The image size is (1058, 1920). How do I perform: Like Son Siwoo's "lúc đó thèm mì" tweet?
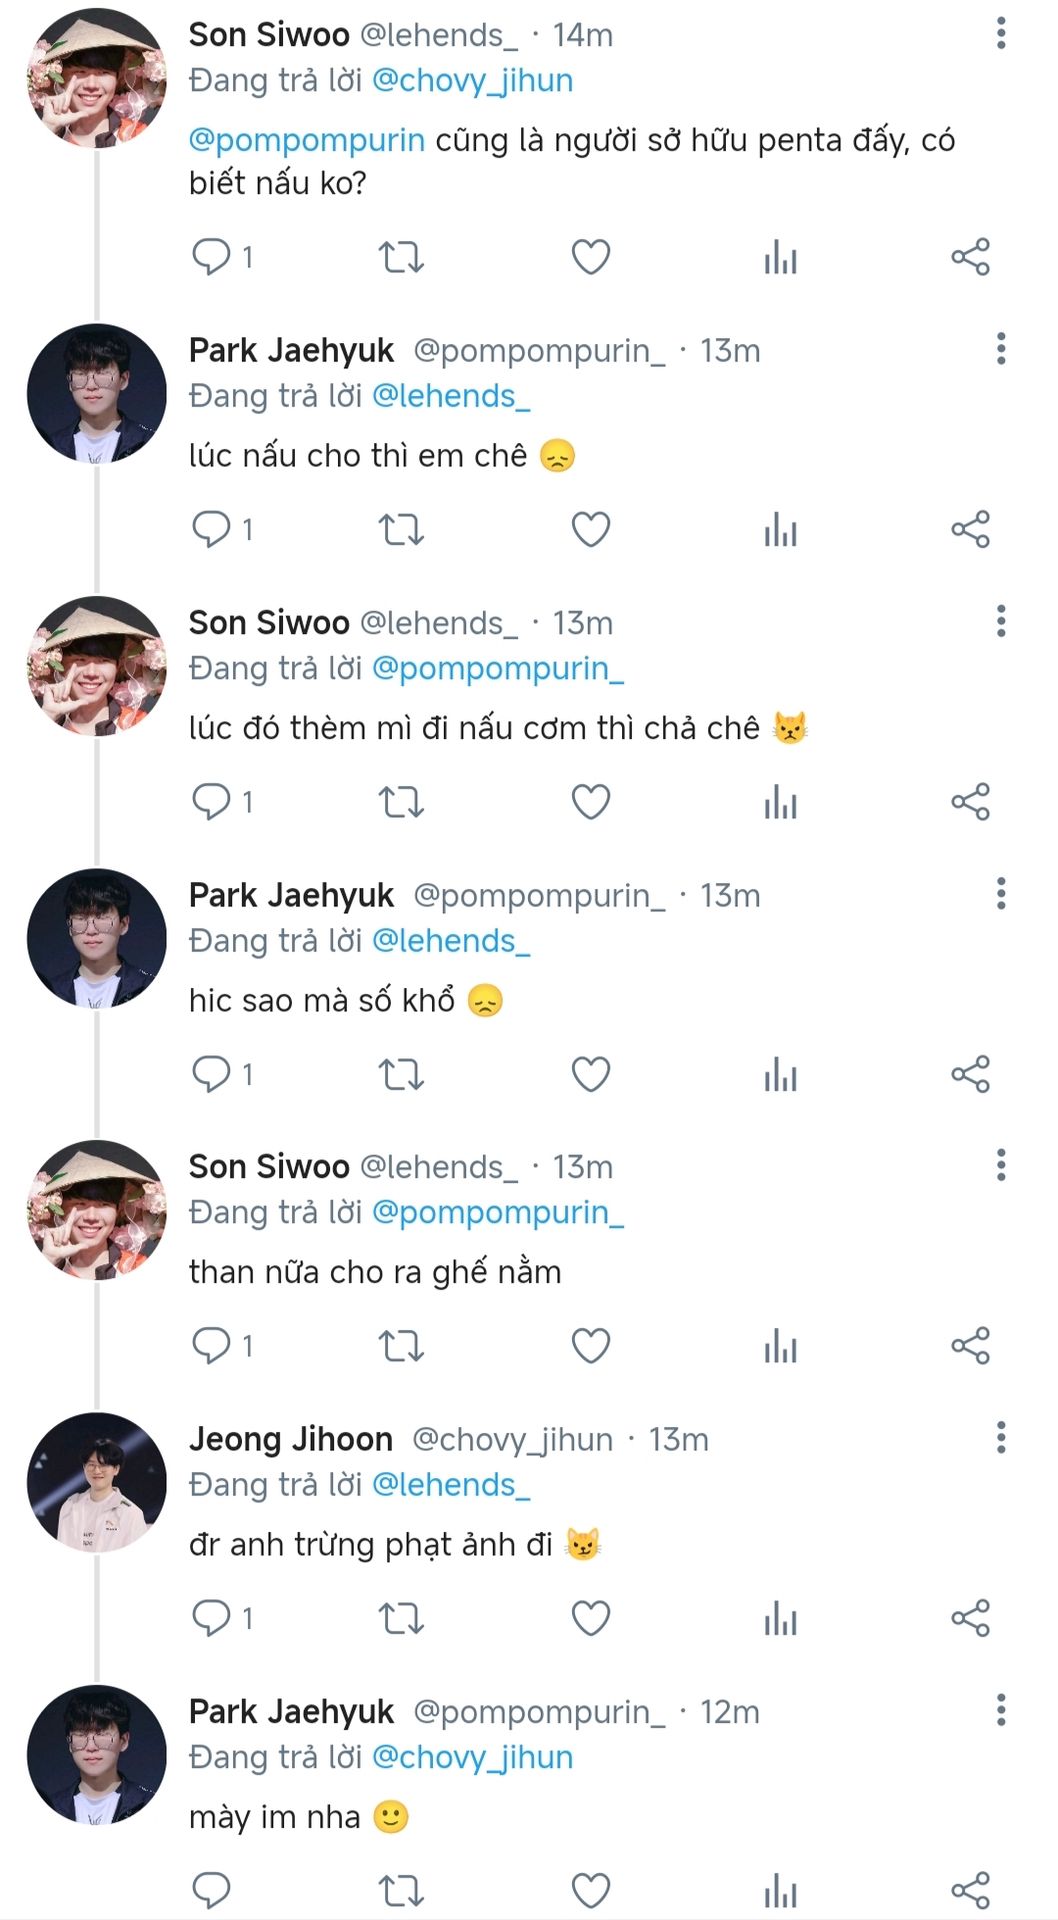[x=591, y=802]
